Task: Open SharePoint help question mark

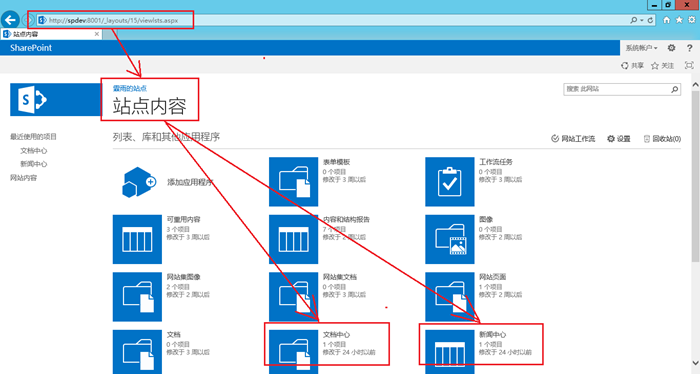Action: pyautogui.click(x=689, y=48)
